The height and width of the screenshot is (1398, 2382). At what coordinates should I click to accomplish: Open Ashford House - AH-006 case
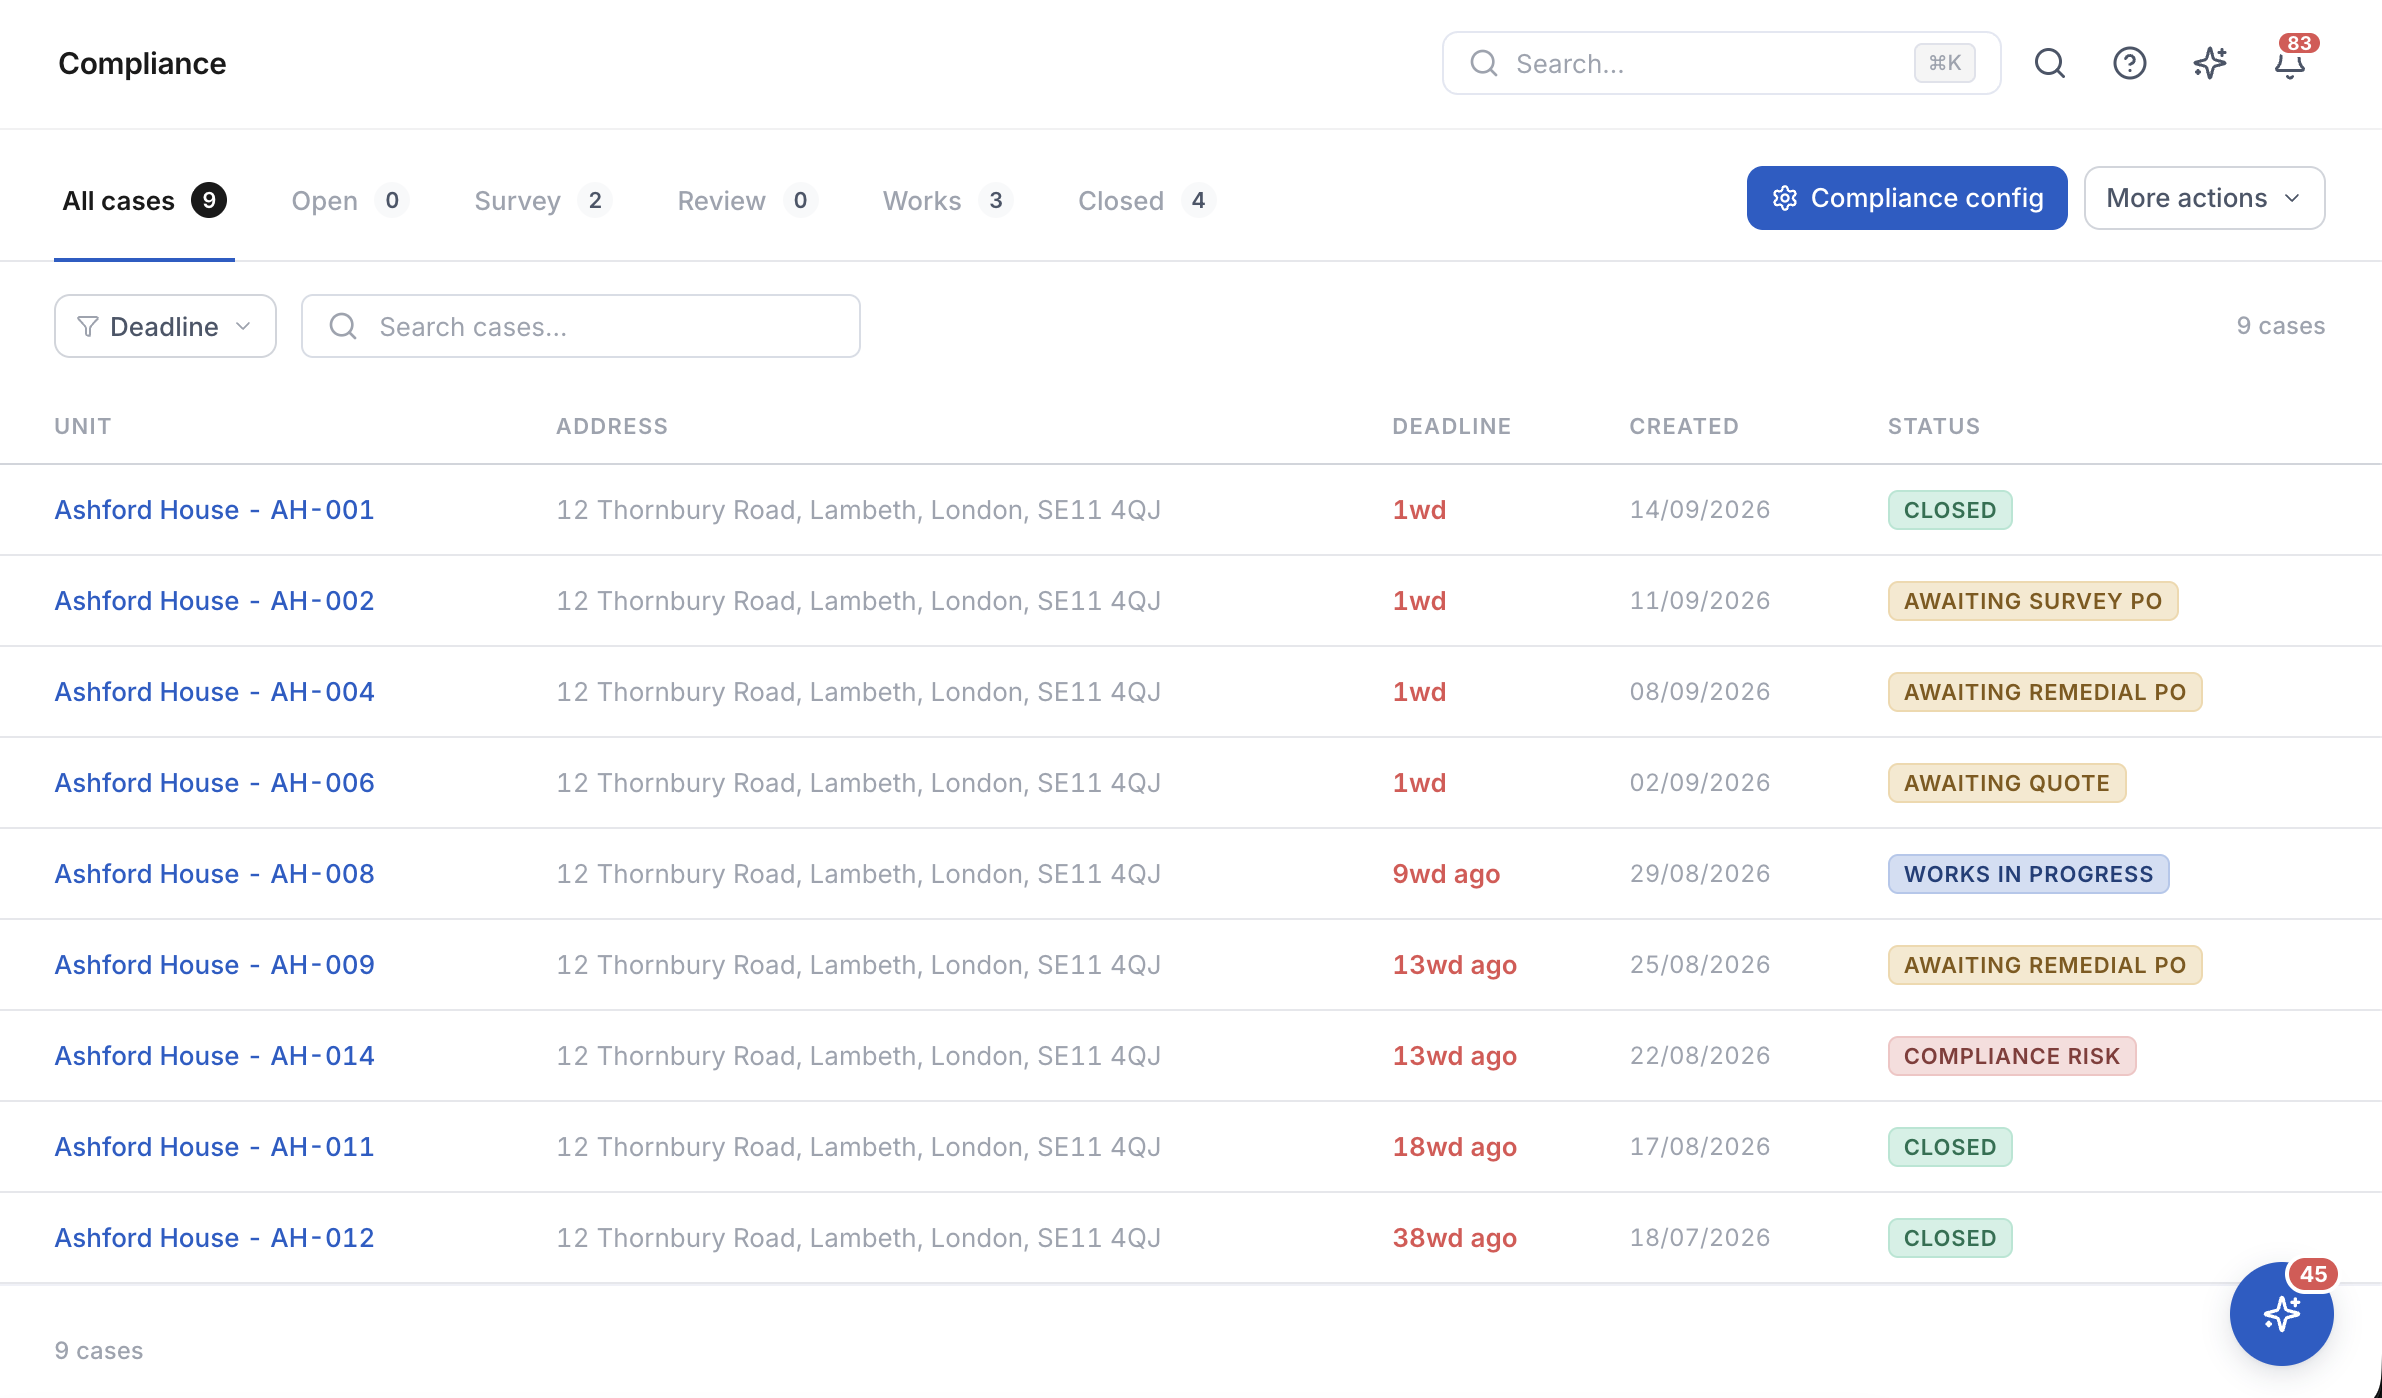pyautogui.click(x=214, y=783)
